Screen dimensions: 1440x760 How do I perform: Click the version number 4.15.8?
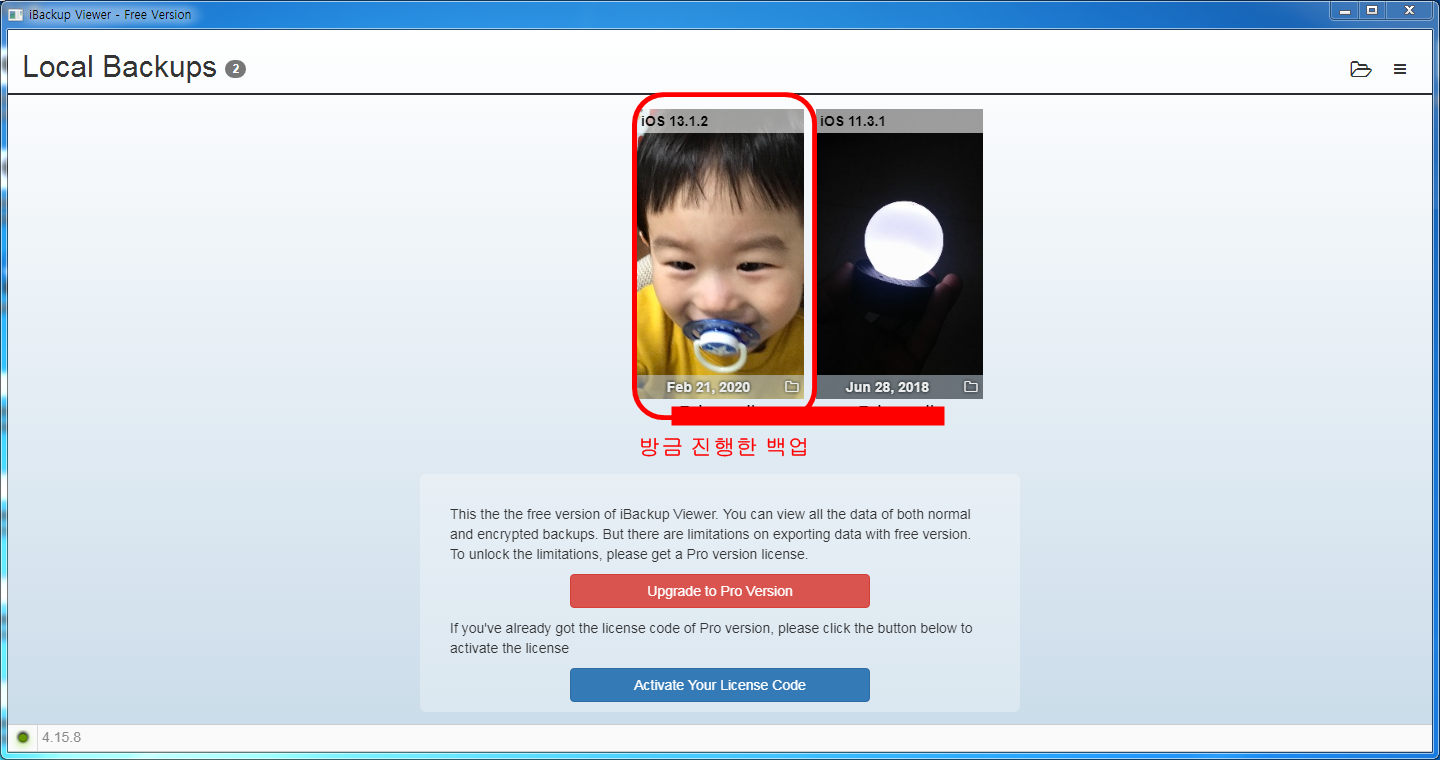click(62, 738)
